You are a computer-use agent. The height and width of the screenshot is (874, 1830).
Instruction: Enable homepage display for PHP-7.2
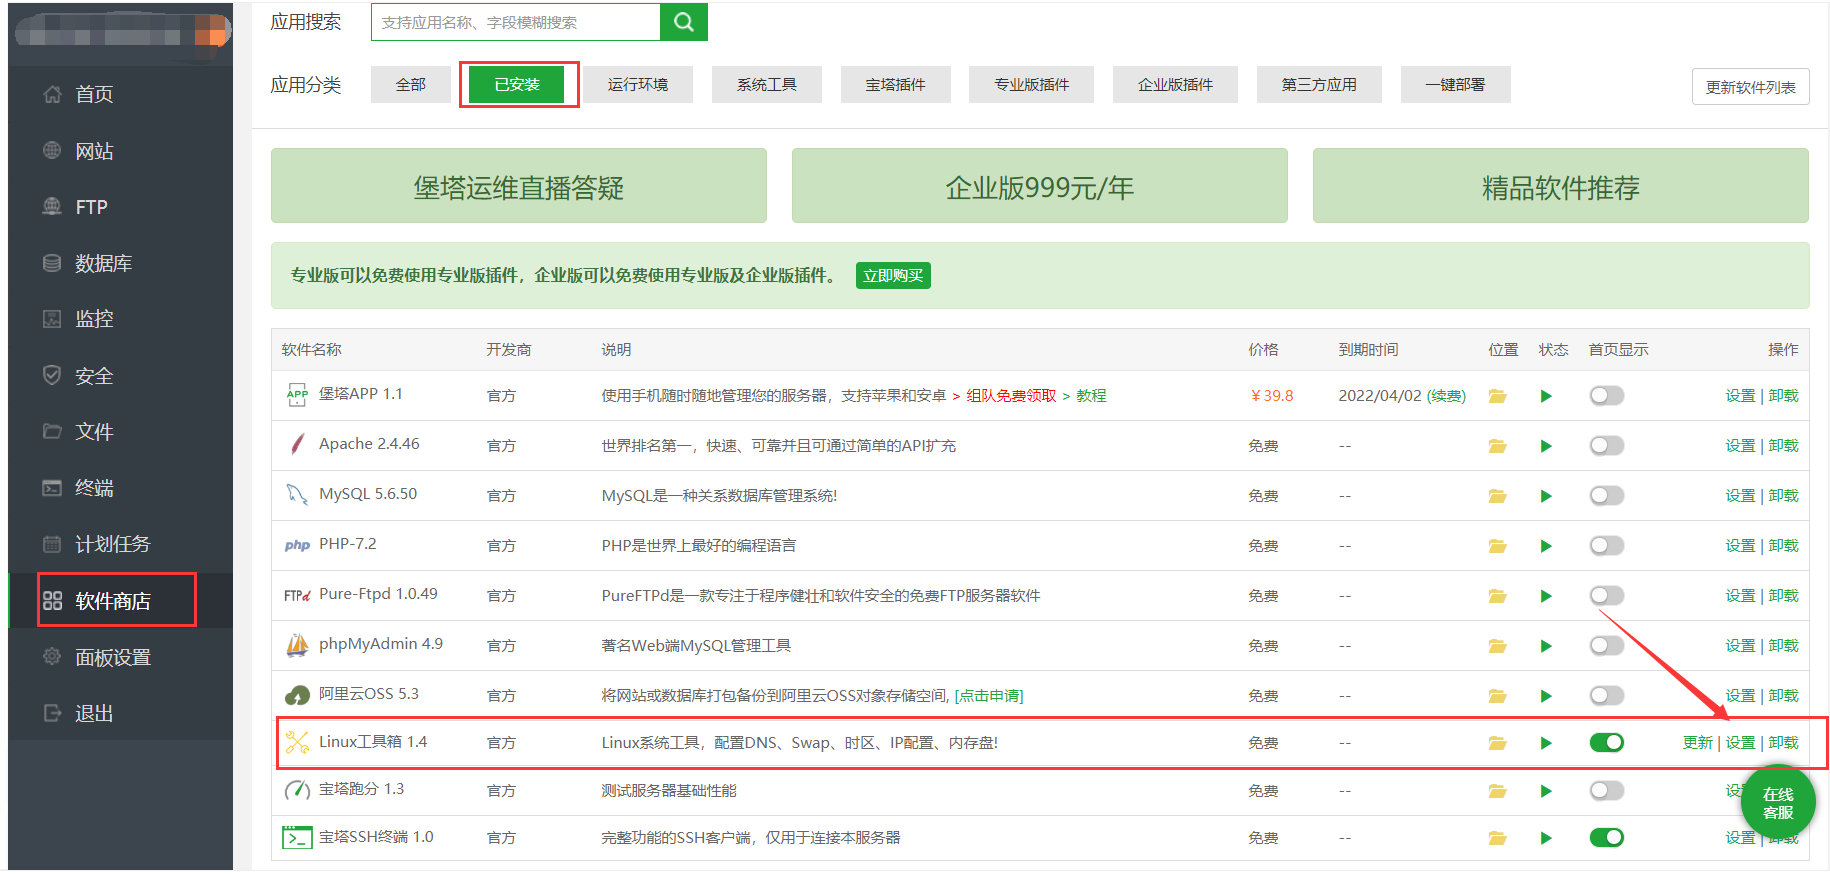click(1607, 546)
